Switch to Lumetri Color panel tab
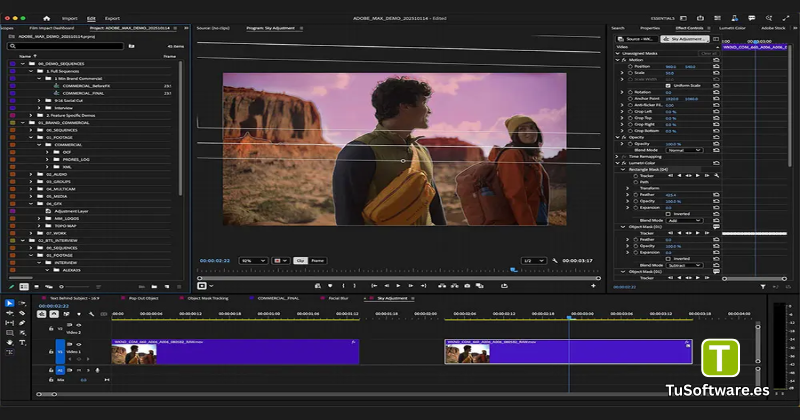Viewport: 800px width, 420px height. click(732, 28)
